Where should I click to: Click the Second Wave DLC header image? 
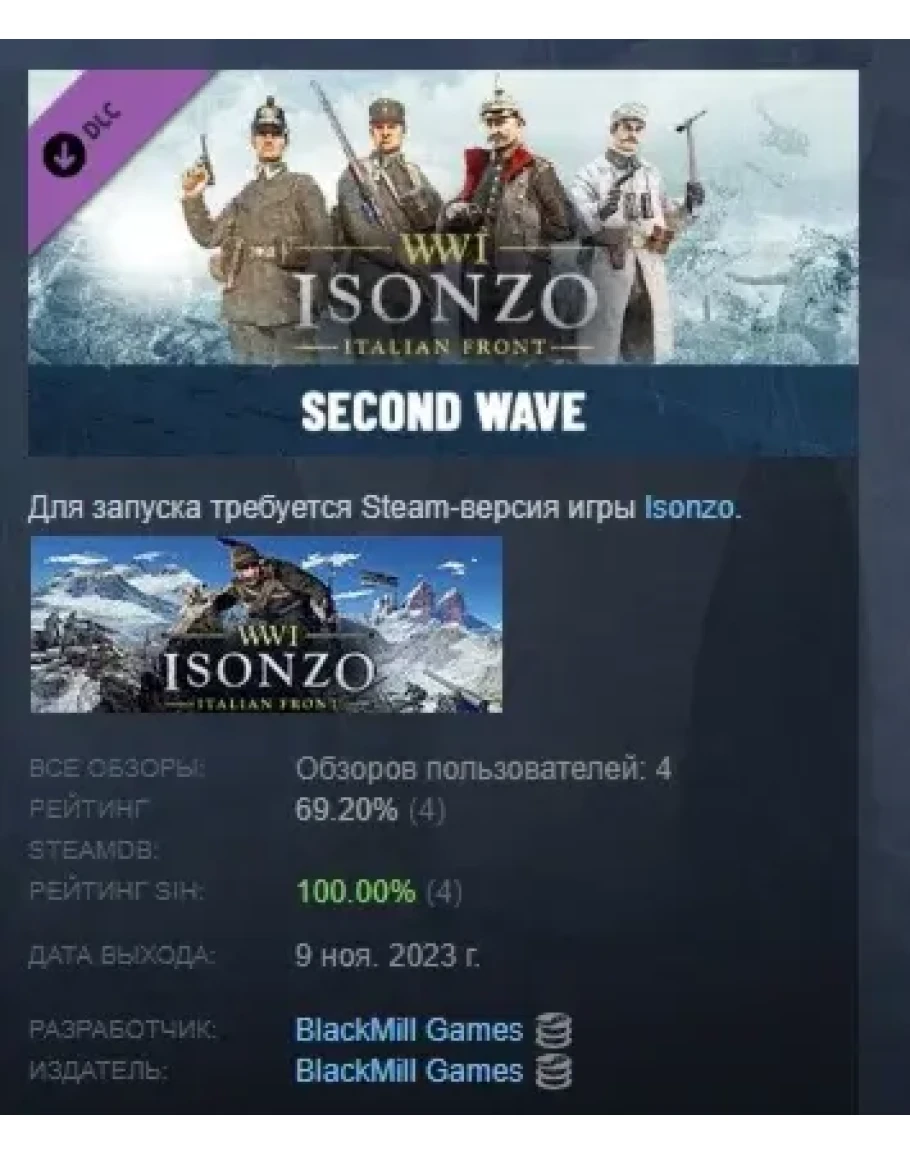[x=443, y=262]
